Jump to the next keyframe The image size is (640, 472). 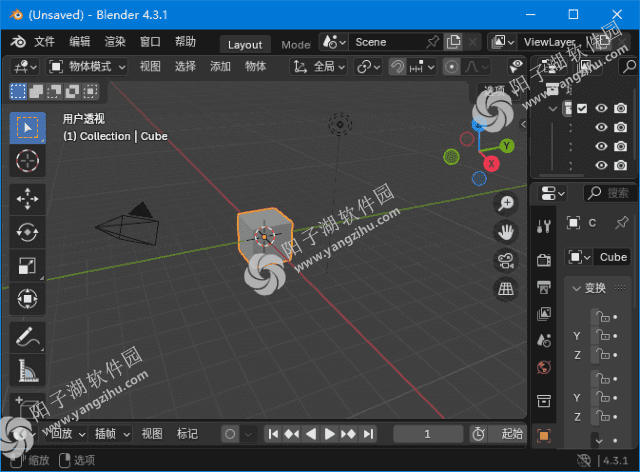(x=349, y=434)
